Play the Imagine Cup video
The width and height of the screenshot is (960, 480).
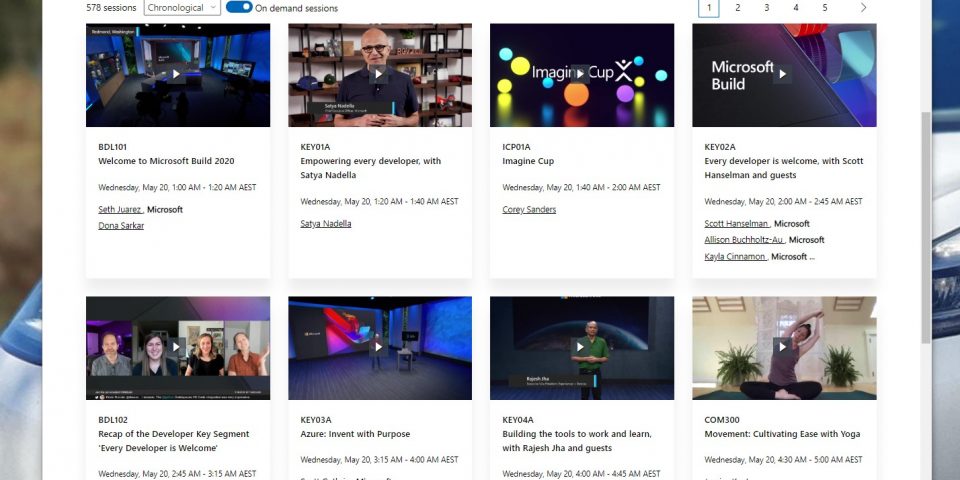pos(580,74)
